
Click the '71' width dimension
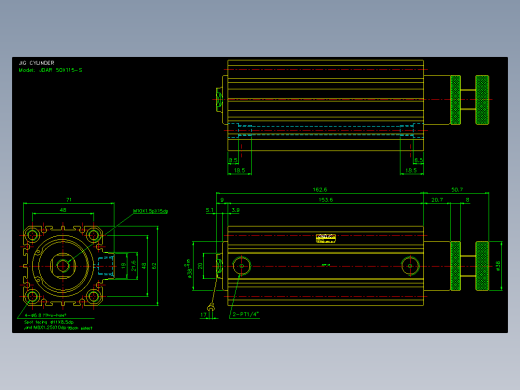tap(69, 200)
